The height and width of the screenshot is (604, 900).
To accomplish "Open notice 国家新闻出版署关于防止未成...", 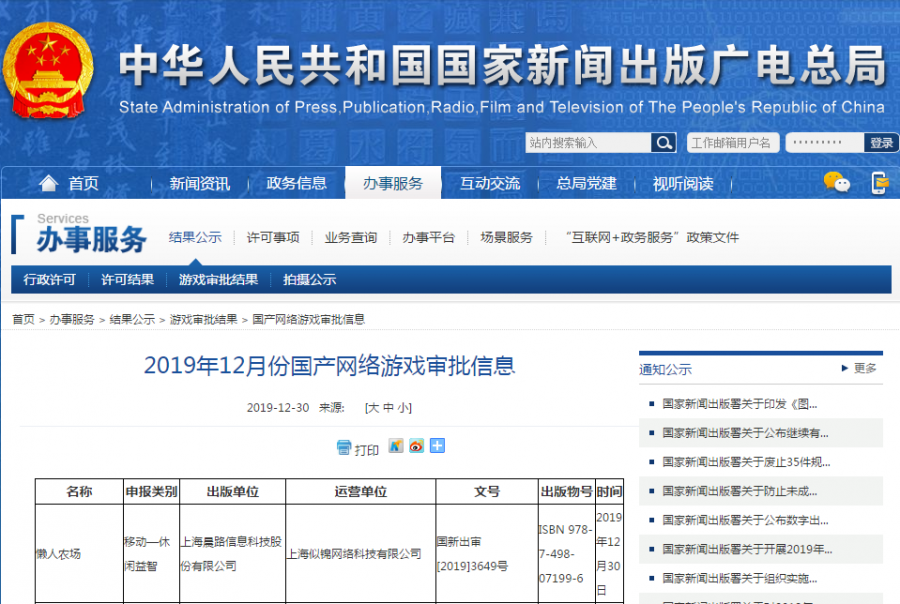I will 740,491.
